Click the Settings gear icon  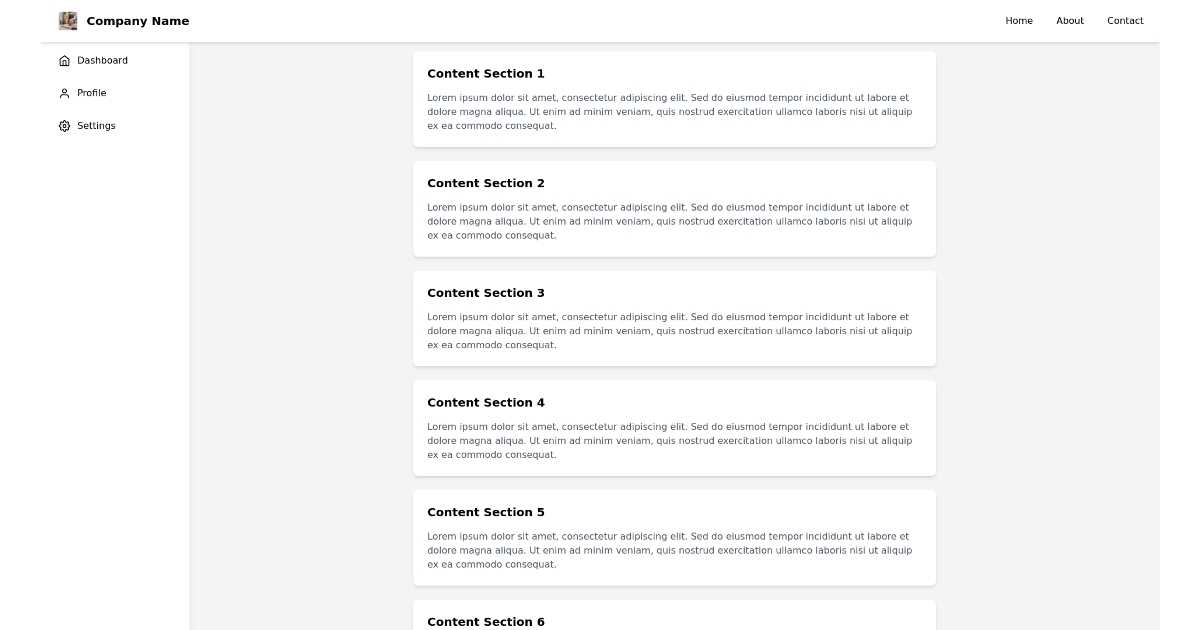click(x=64, y=125)
